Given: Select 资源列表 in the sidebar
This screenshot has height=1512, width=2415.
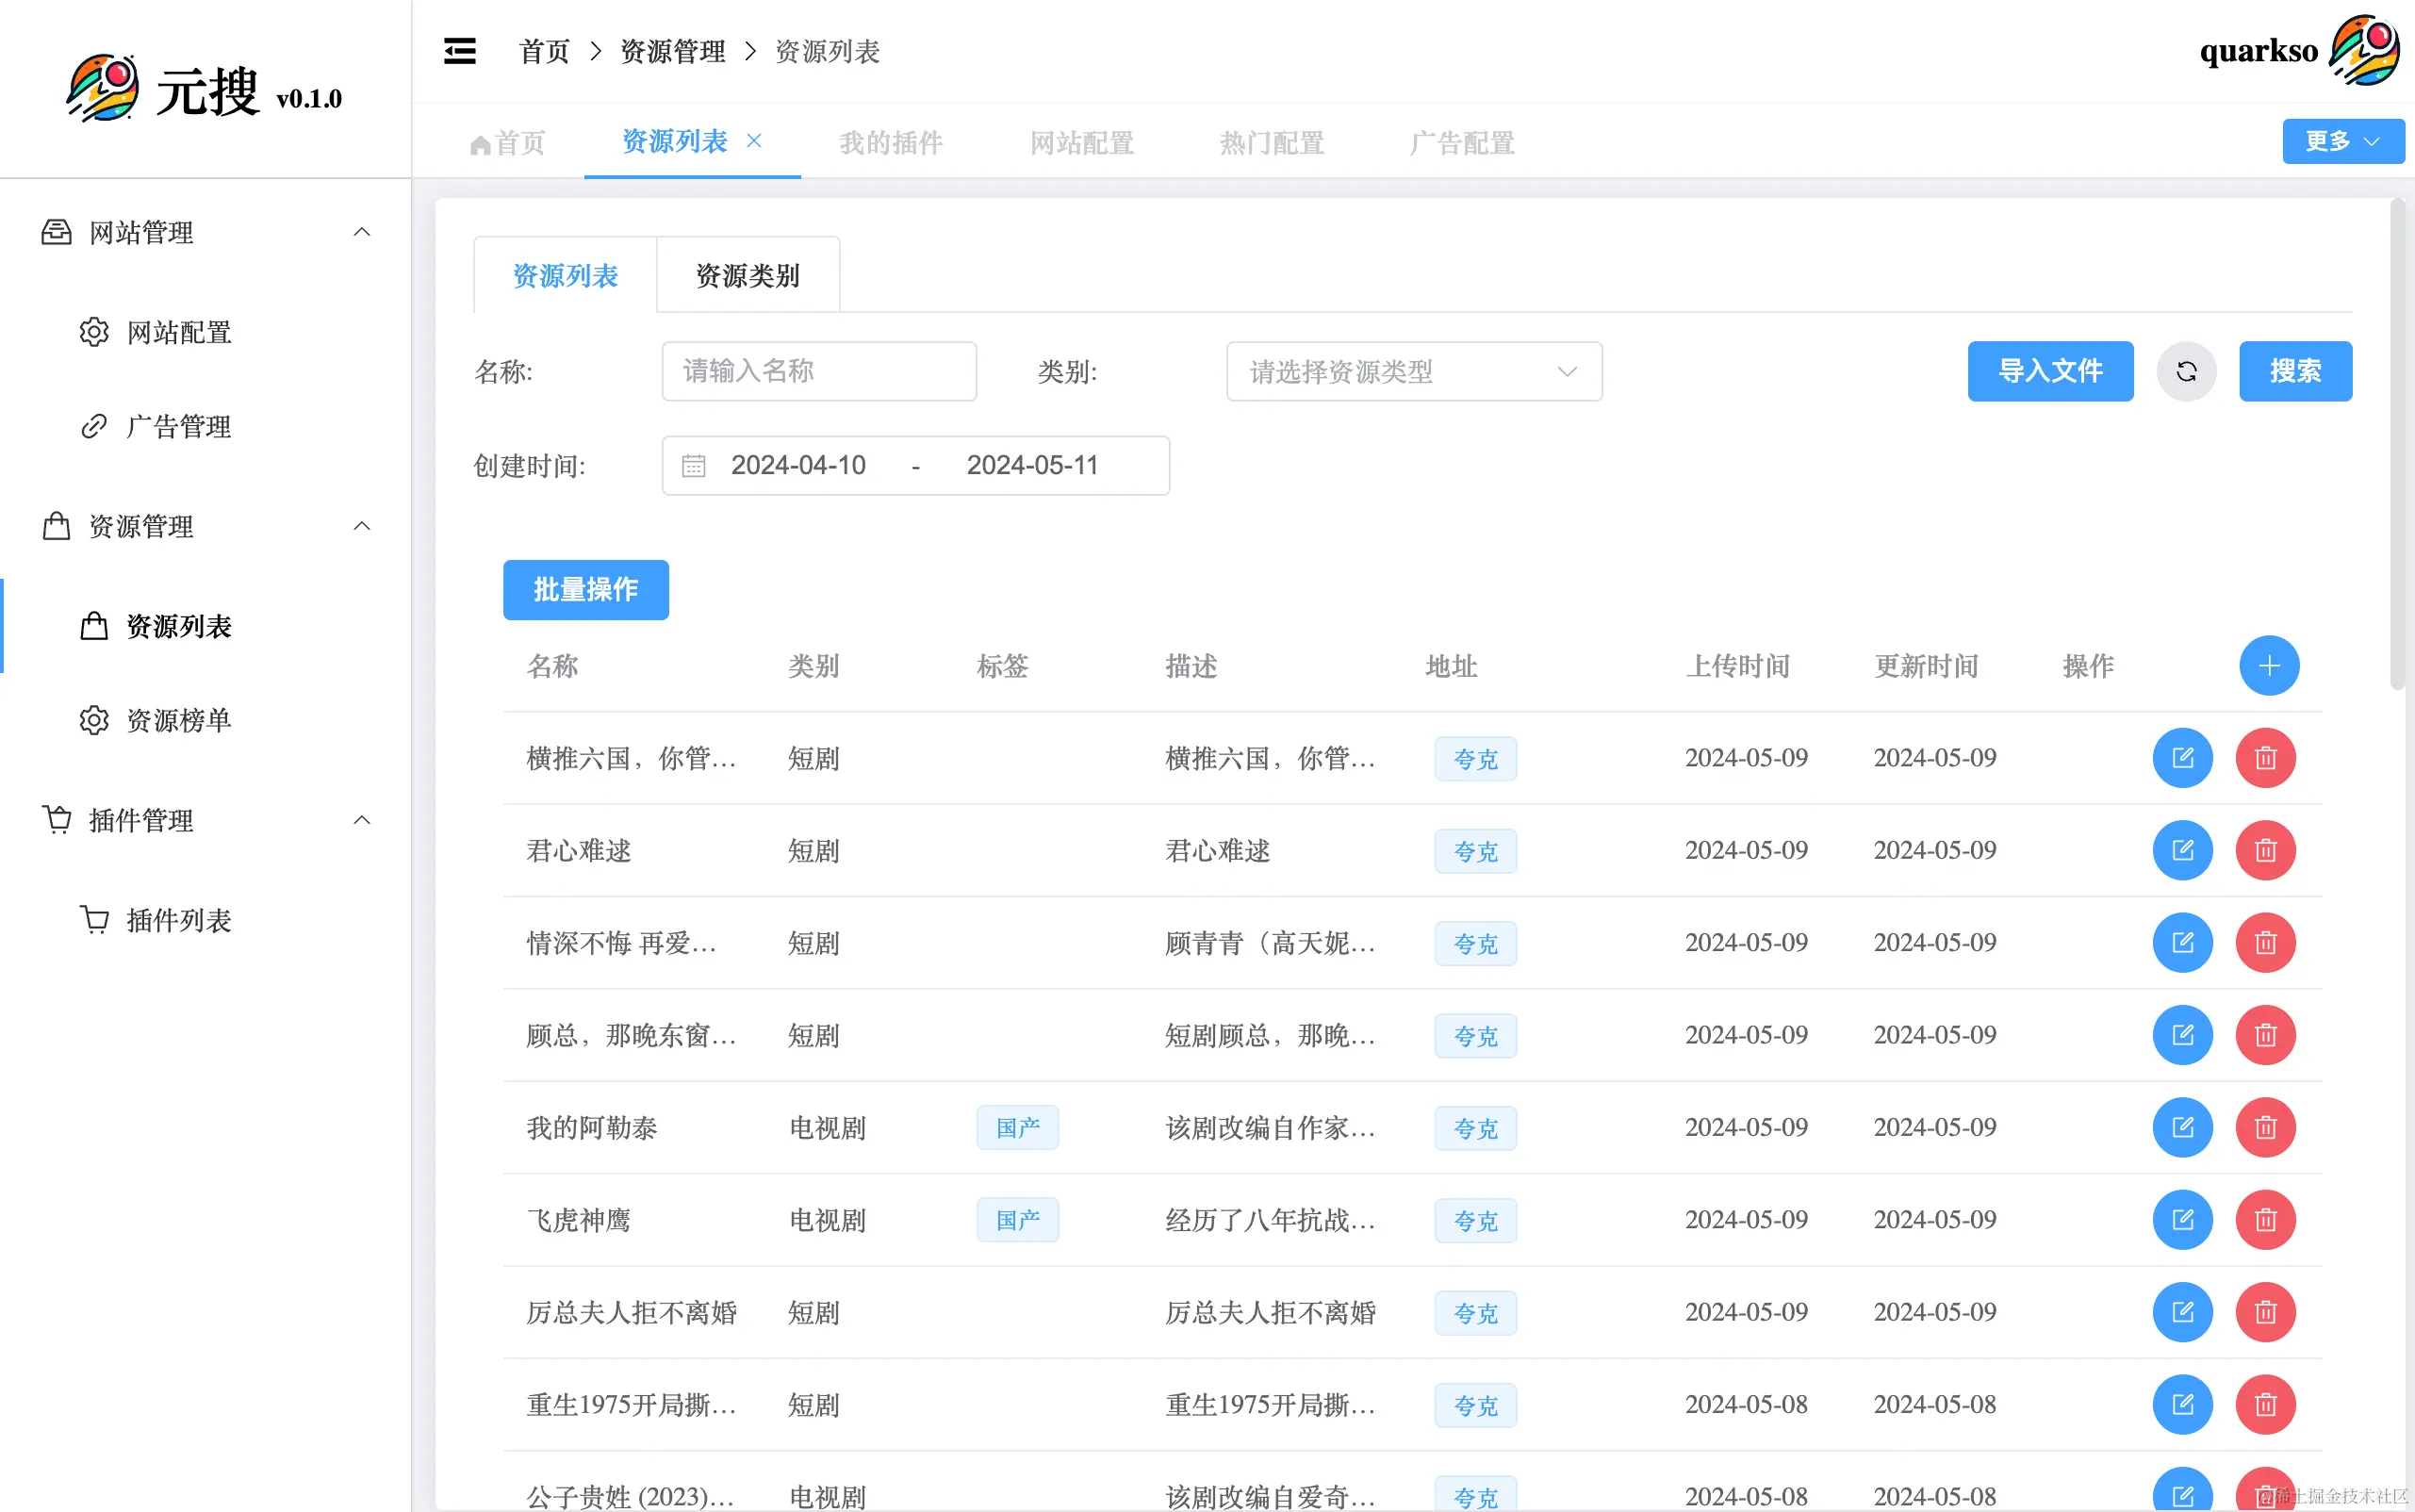Looking at the screenshot, I should pyautogui.click(x=205, y=626).
